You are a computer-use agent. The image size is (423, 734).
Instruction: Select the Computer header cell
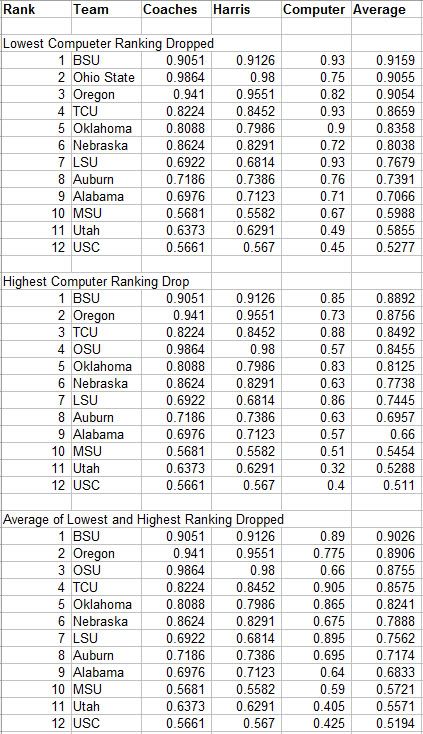click(317, 9)
